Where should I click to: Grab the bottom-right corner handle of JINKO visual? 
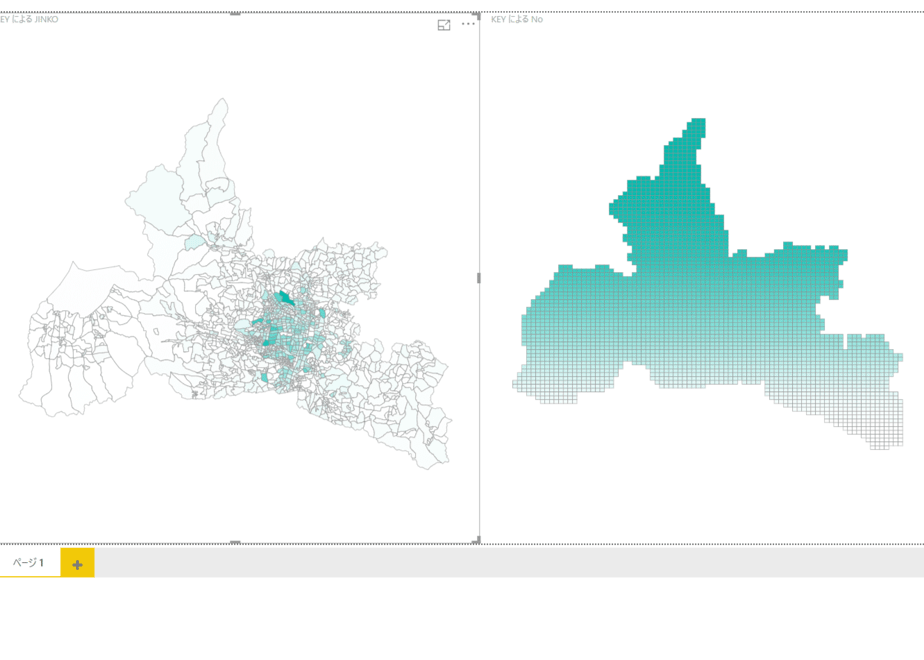click(477, 540)
